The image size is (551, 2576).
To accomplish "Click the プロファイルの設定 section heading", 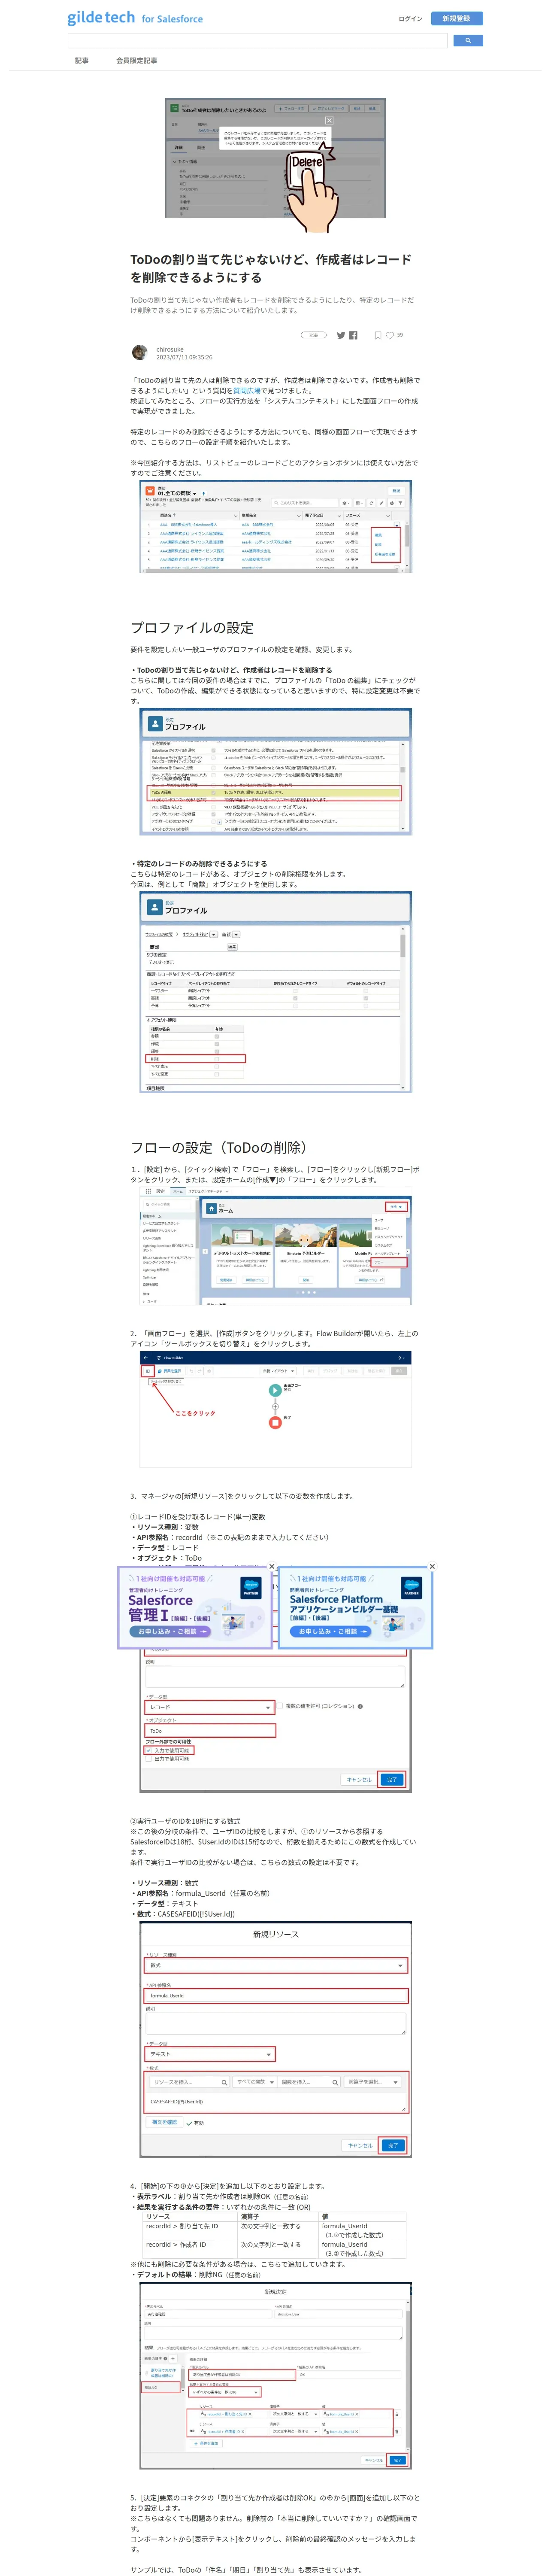I will coord(192,628).
